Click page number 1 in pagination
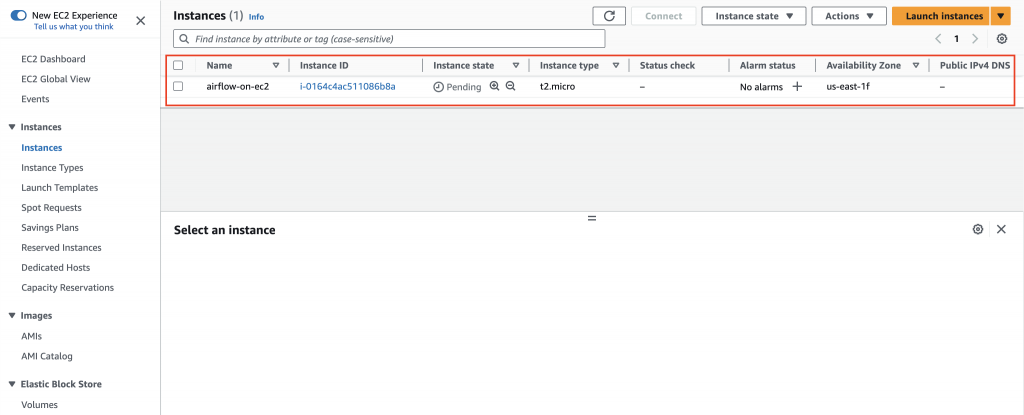 coord(957,39)
